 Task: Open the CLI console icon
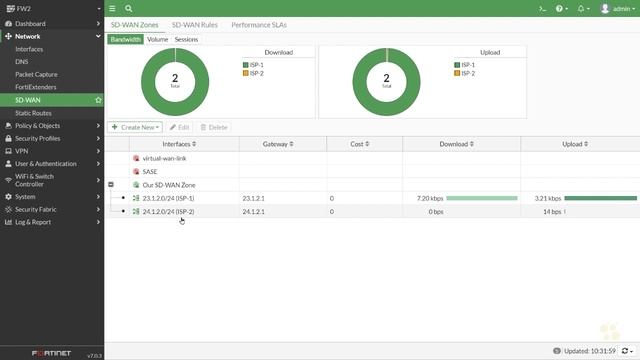coord(542,9)
